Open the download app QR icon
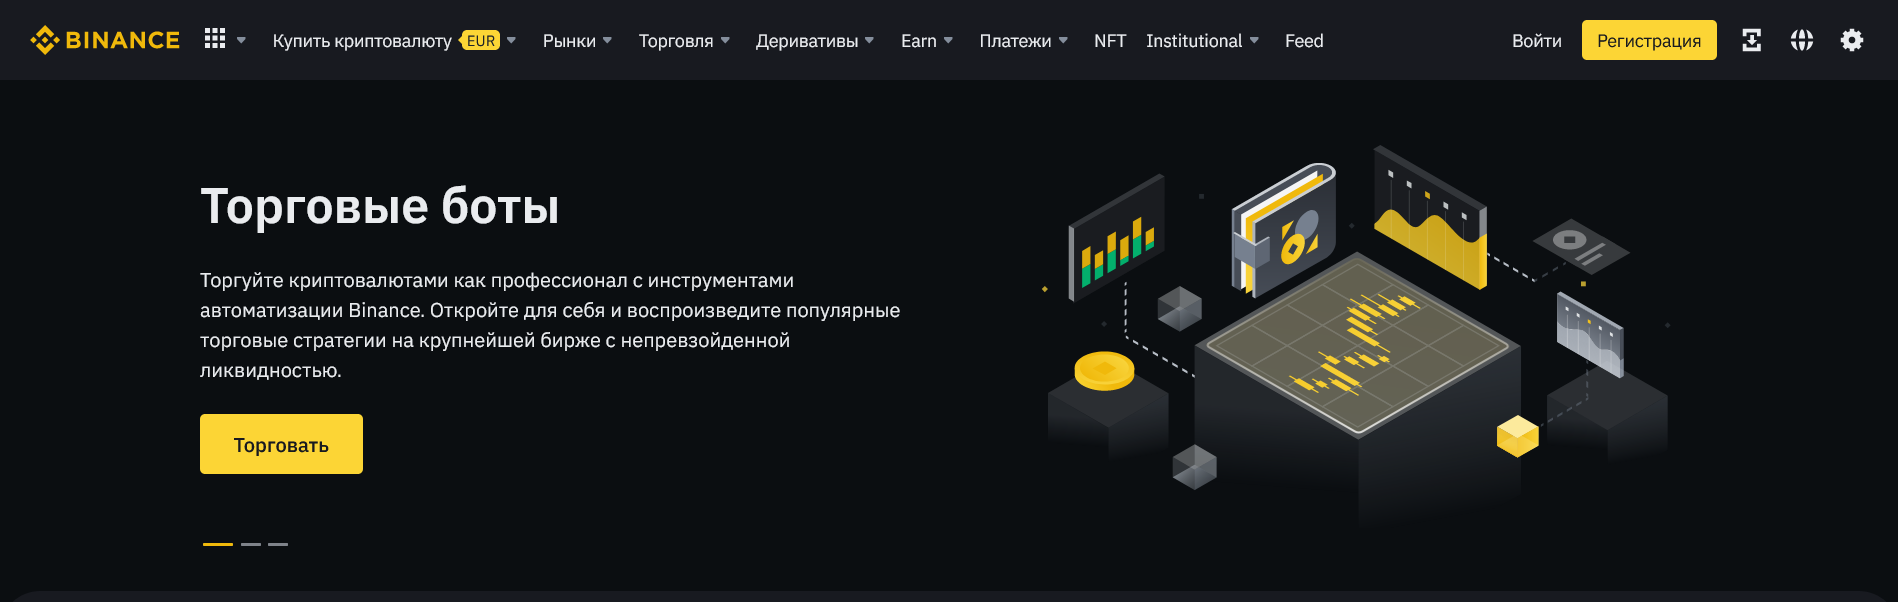This screenshot has width=1898, height=602. (1752, 40)
